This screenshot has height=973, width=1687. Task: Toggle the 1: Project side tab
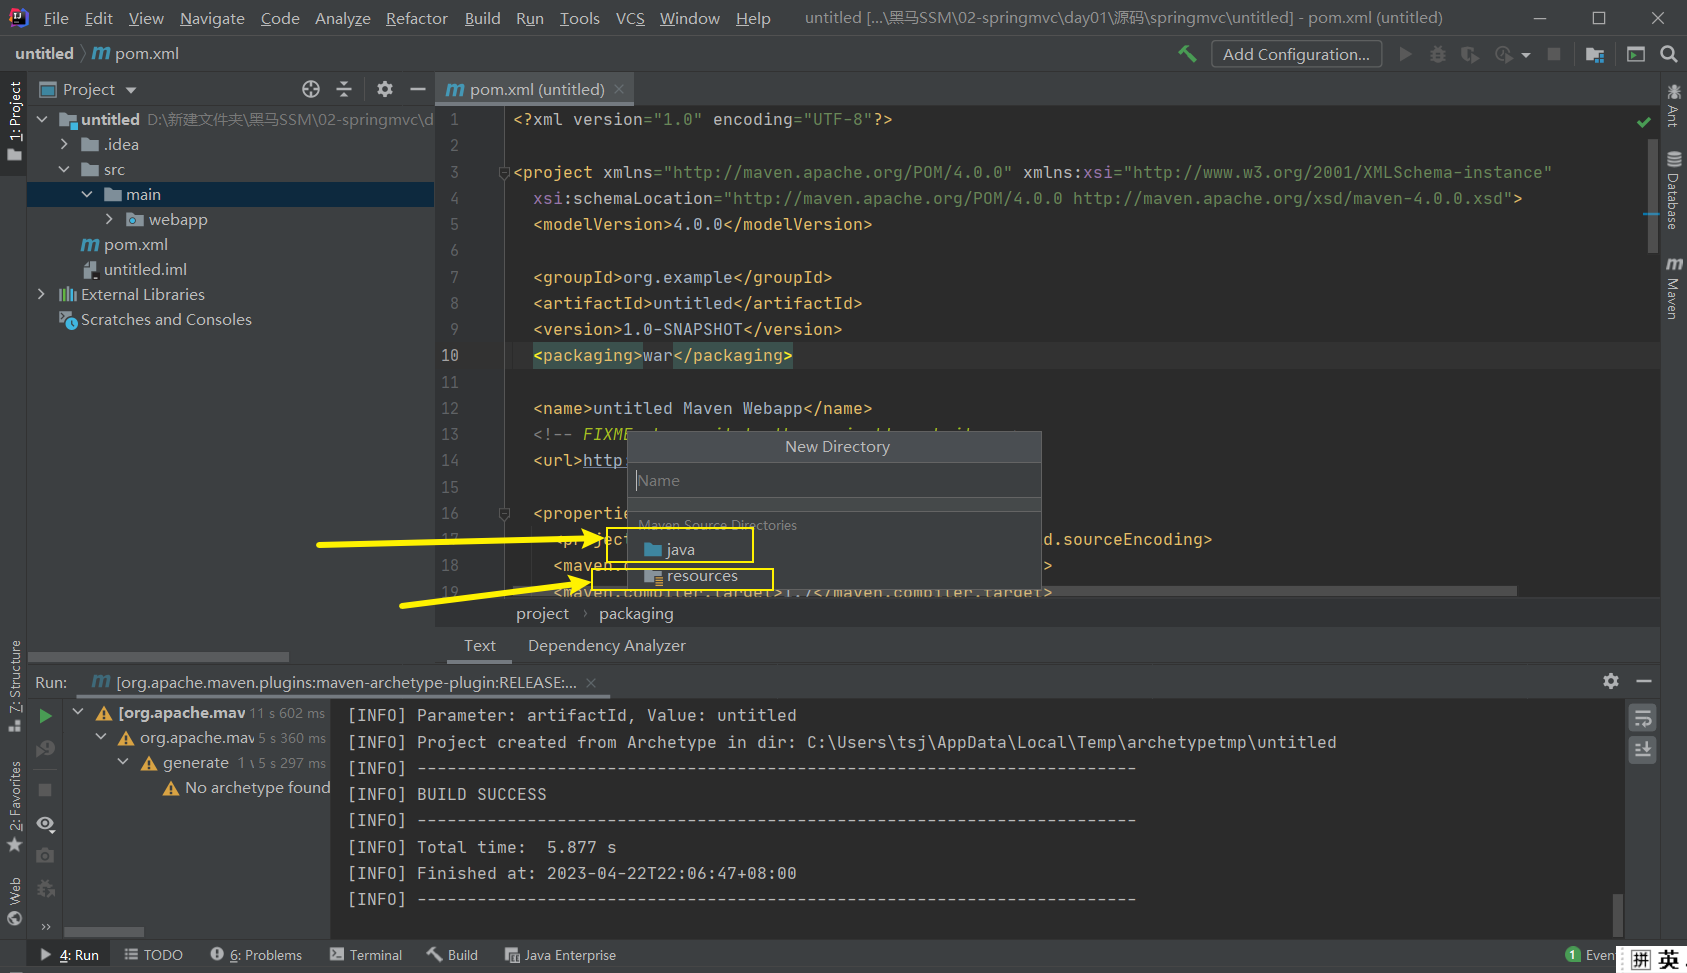(x=14, y=120)
